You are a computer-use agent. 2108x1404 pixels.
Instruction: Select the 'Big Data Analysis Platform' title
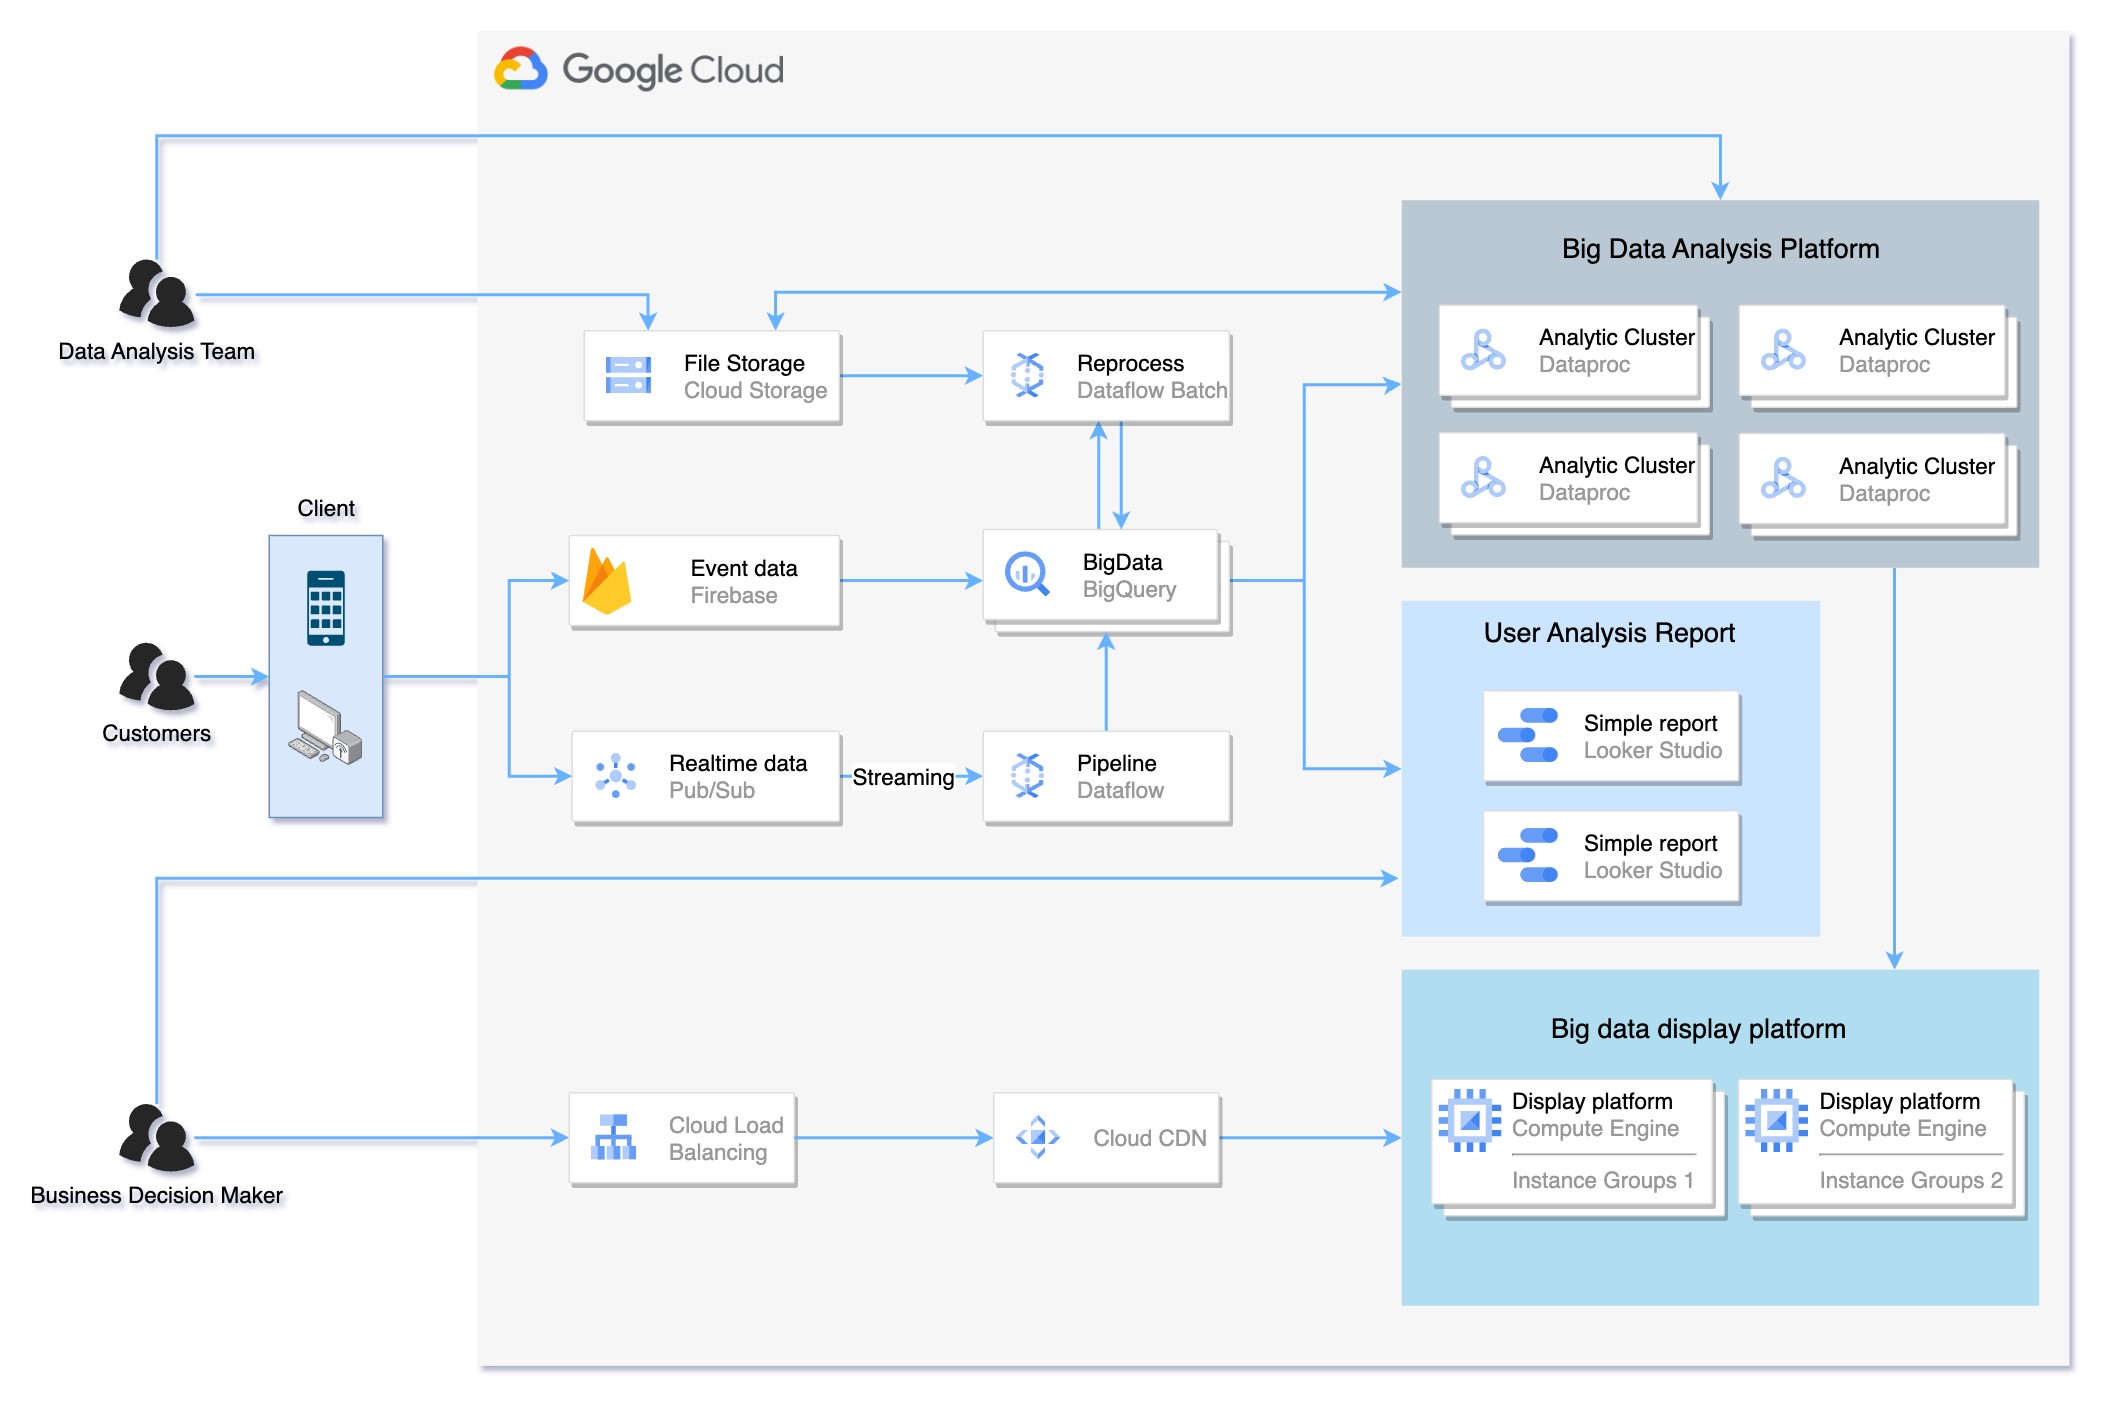point(1720,249)
